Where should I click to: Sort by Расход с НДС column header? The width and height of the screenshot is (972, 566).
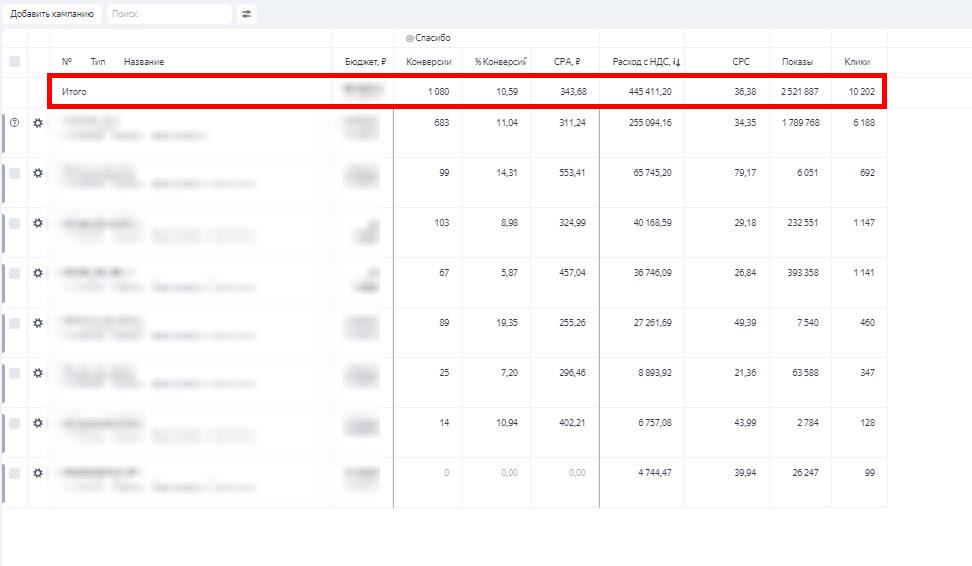pos(646,61)
